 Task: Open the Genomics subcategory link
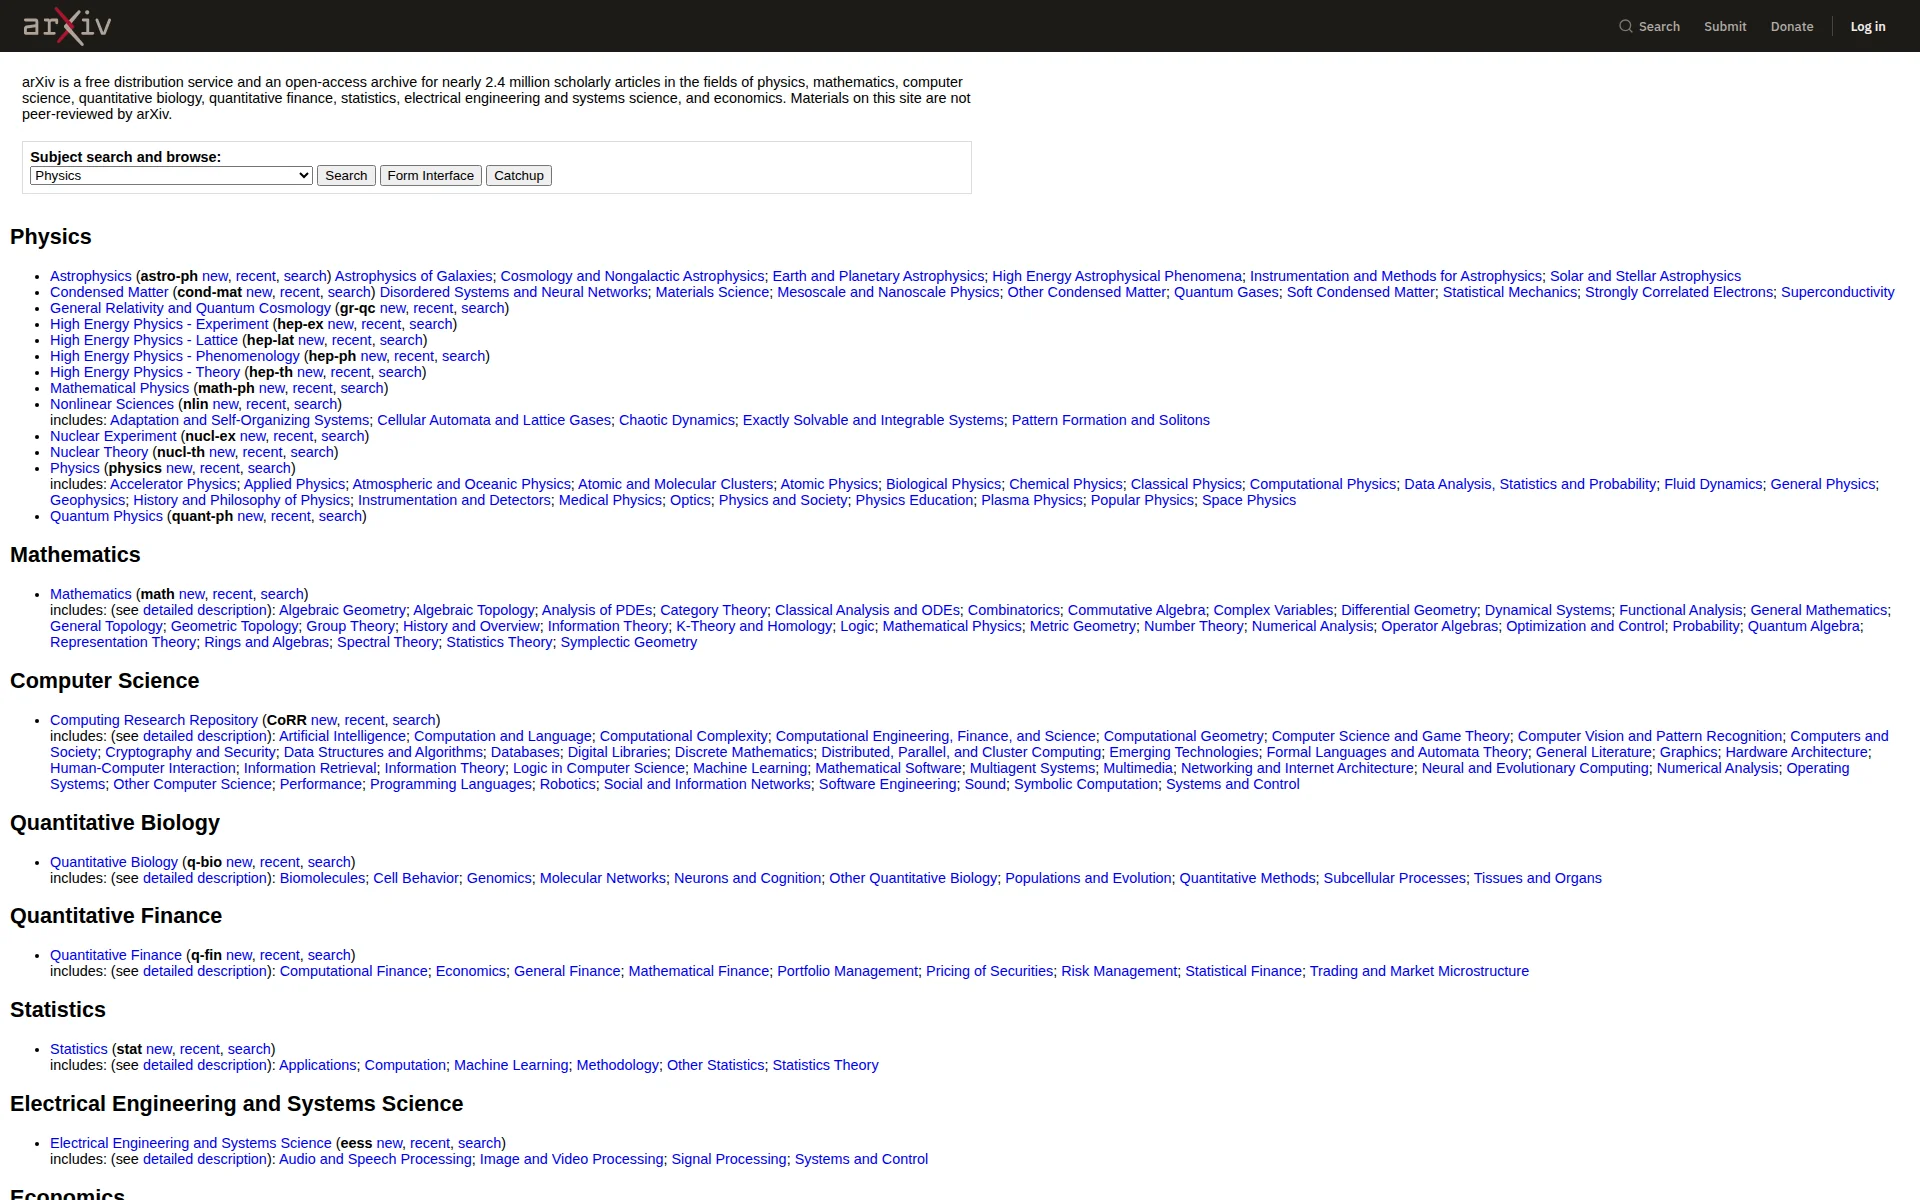tap(499, 878)
